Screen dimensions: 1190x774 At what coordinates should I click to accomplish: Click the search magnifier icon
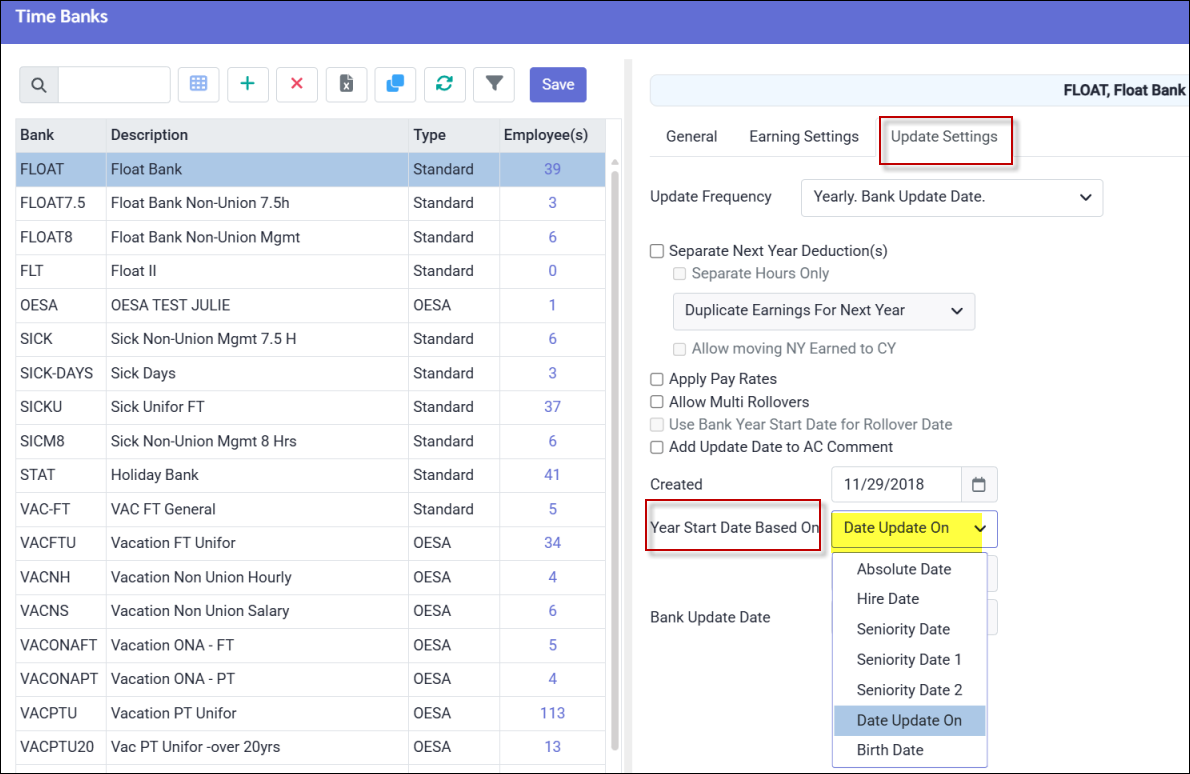(39, 85)
